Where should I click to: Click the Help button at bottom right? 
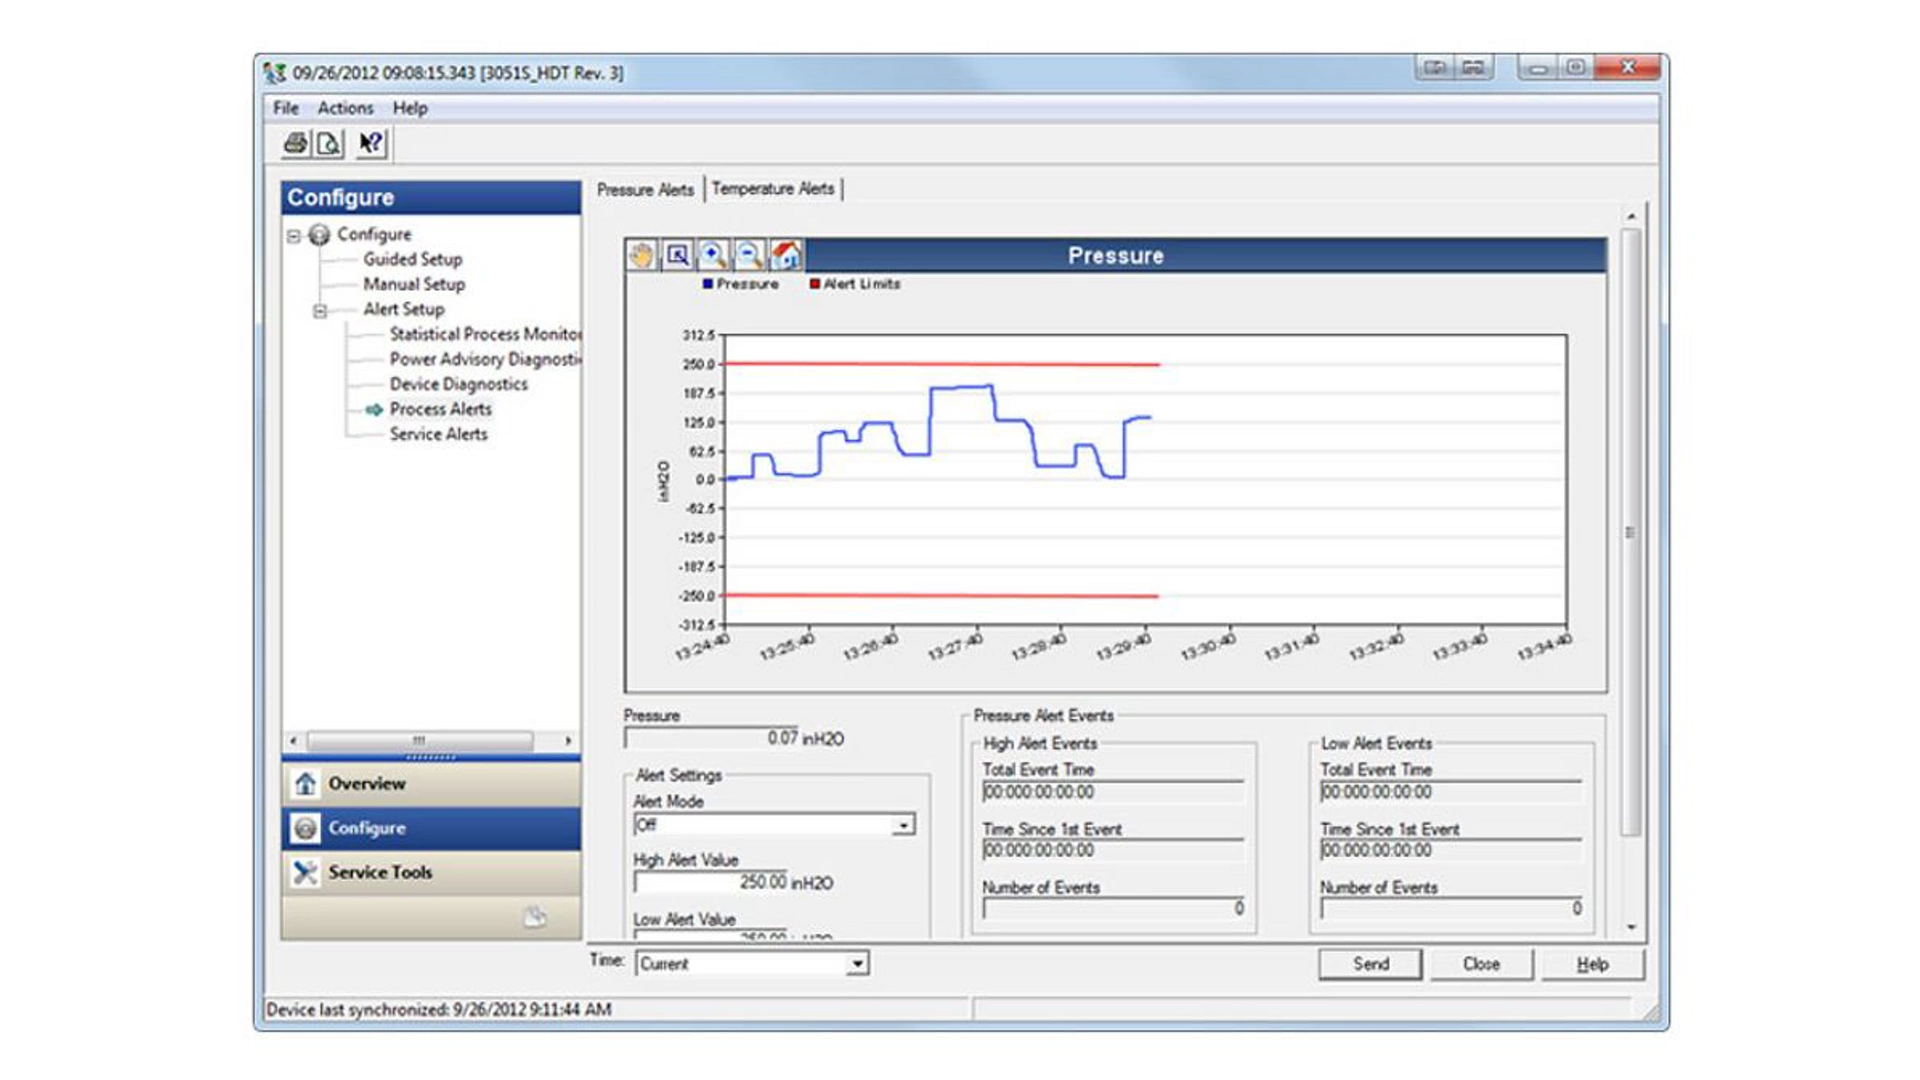[x=1592, y=964]
